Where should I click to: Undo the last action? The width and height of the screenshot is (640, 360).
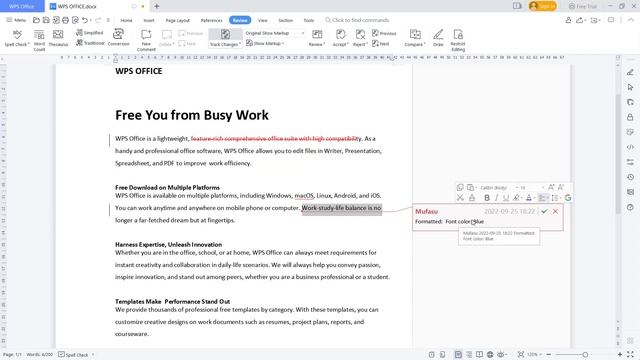pyautogui.click(x=84, y=20)
